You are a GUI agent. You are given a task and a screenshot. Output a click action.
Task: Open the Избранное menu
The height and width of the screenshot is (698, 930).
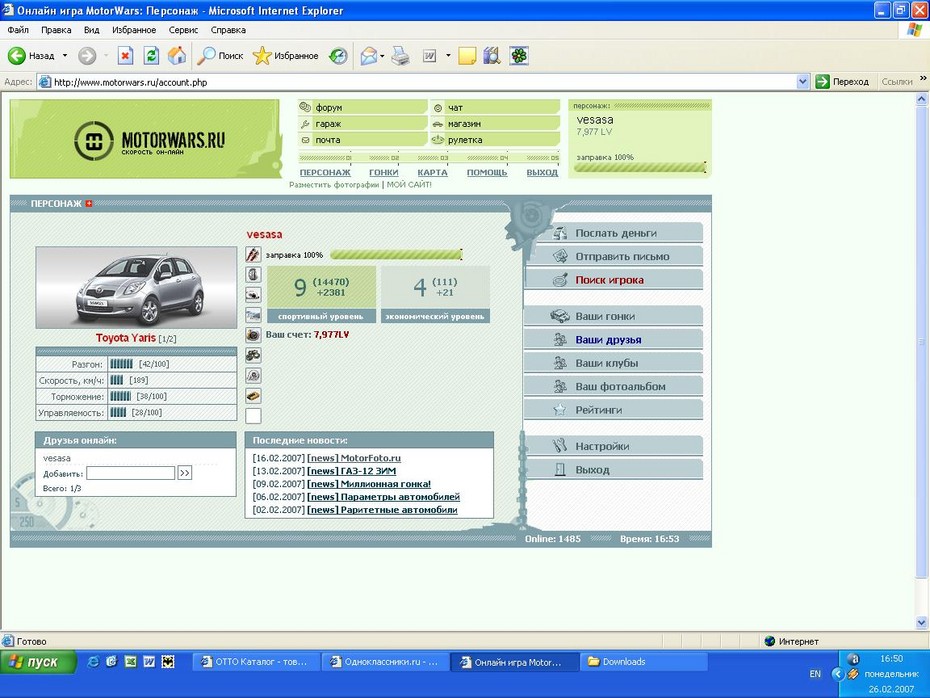(x=134, y=30)
